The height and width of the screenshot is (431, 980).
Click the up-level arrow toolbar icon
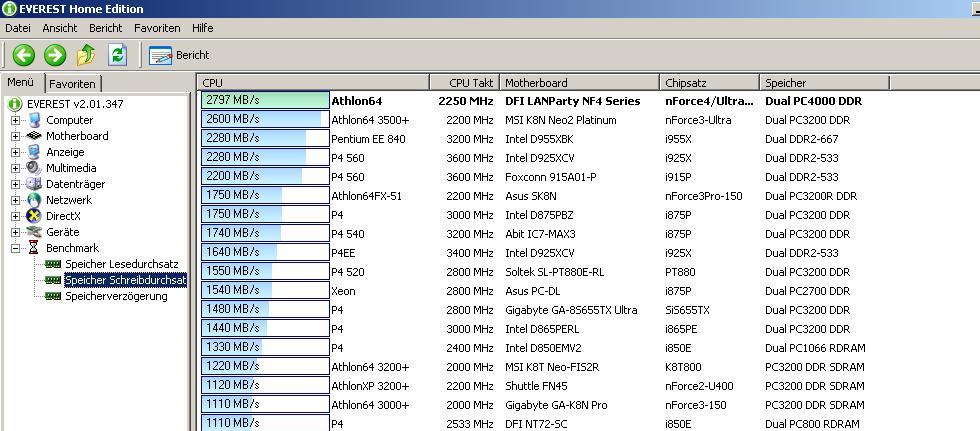click(86, 55)
